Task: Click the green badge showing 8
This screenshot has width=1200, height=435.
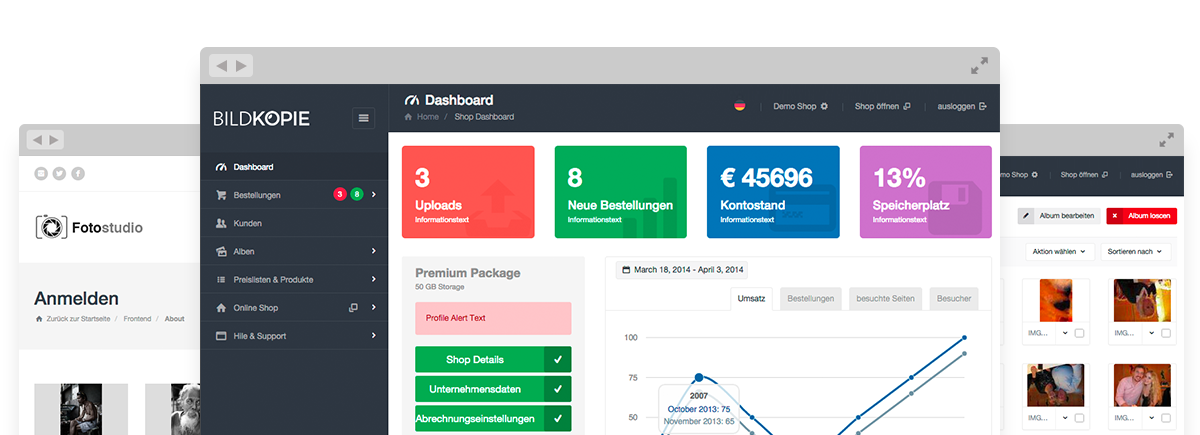Action: [x=356, y=194]
